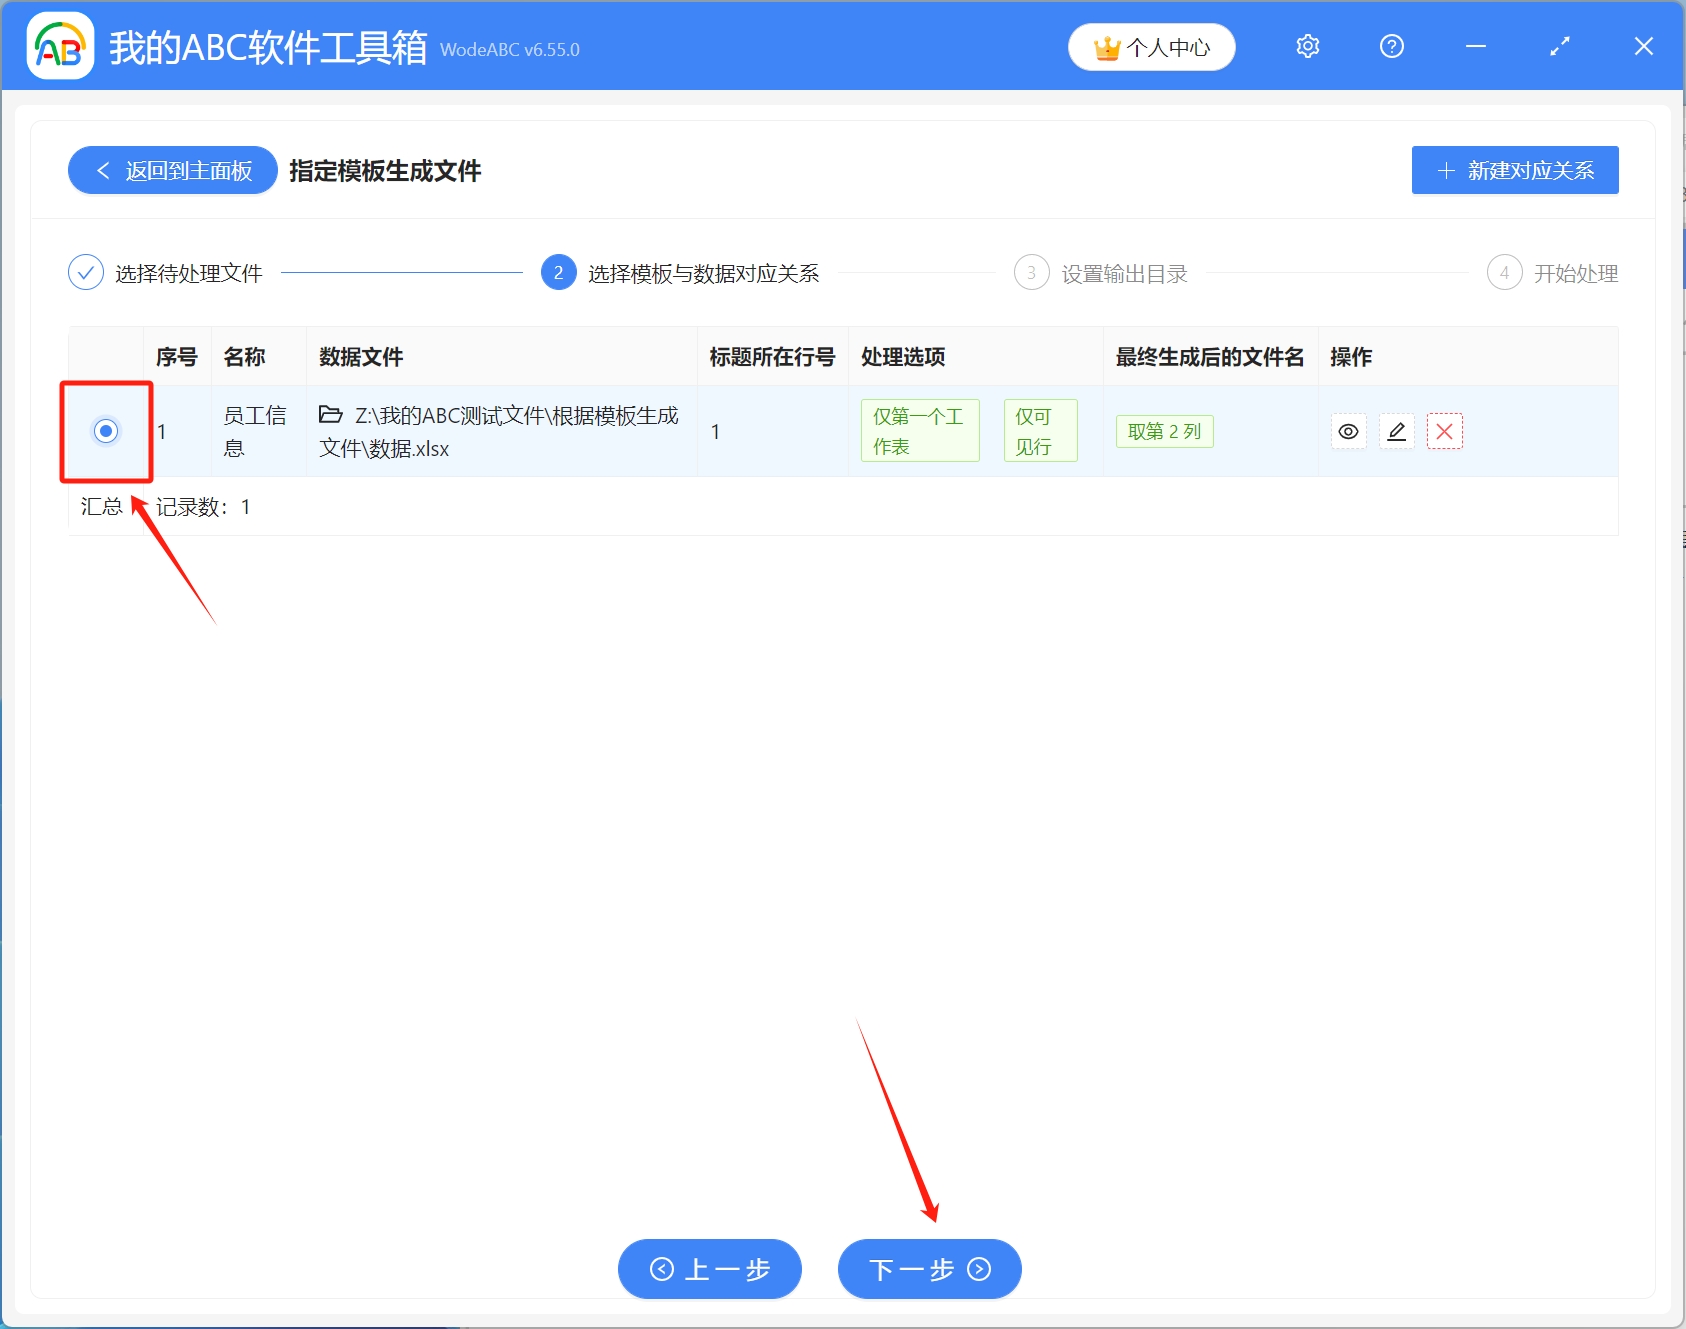The image size is (1686, 1329).
Task: Open 个人中心 panel
Action: tap(1151, 46)
